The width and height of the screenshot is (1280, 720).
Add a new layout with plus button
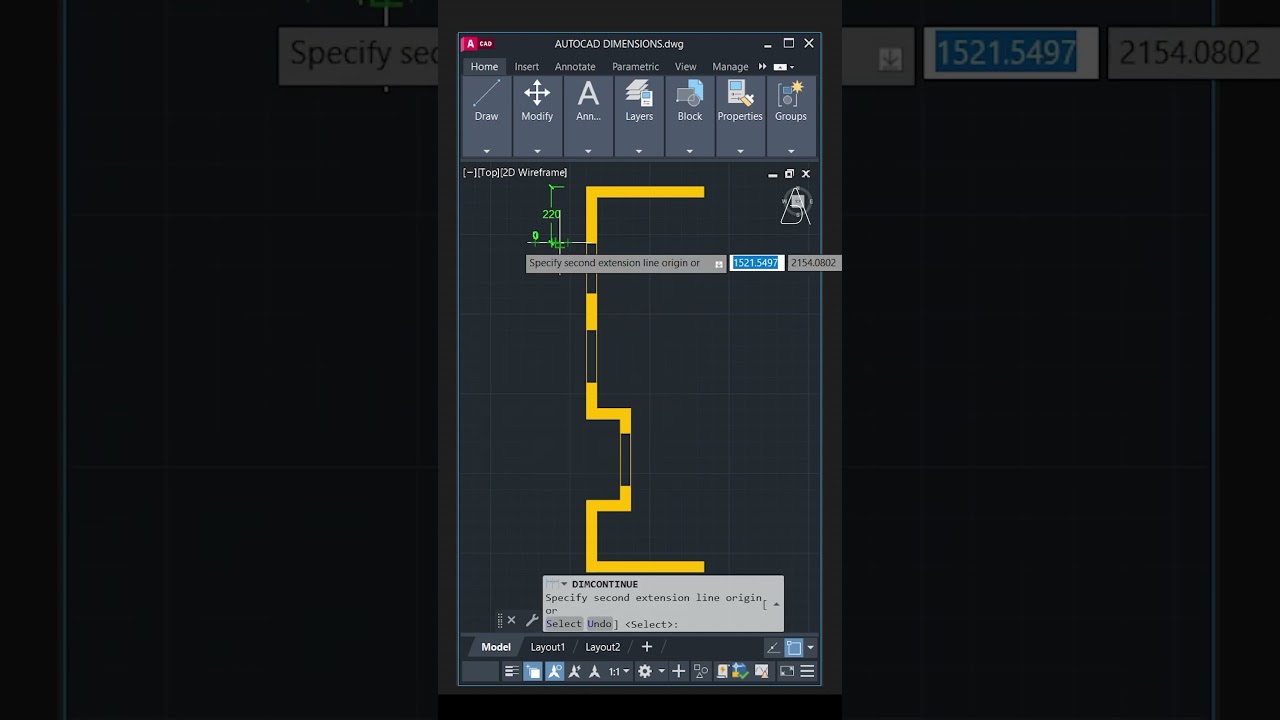click(x=646, y=647)
